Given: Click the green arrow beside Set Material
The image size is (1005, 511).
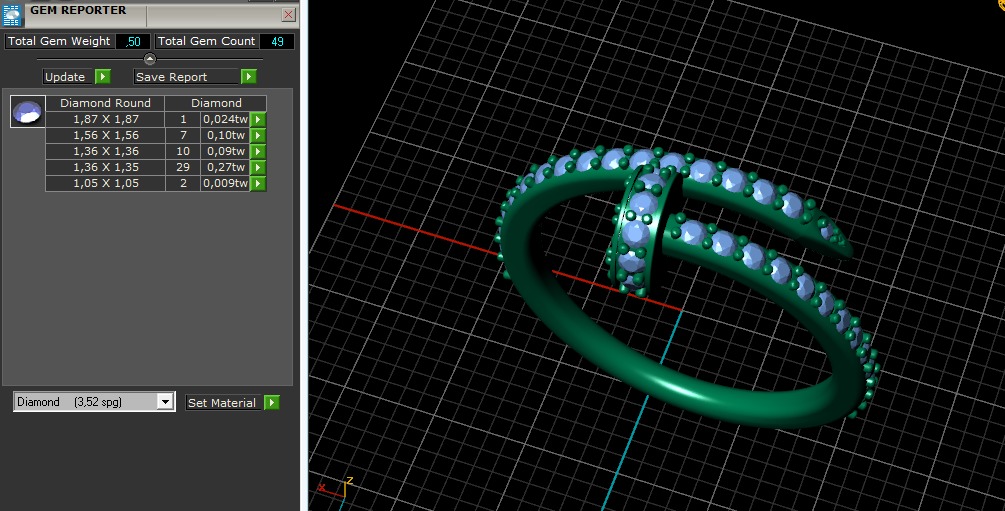Looking at the screenshot, I should tap(272, 402).
